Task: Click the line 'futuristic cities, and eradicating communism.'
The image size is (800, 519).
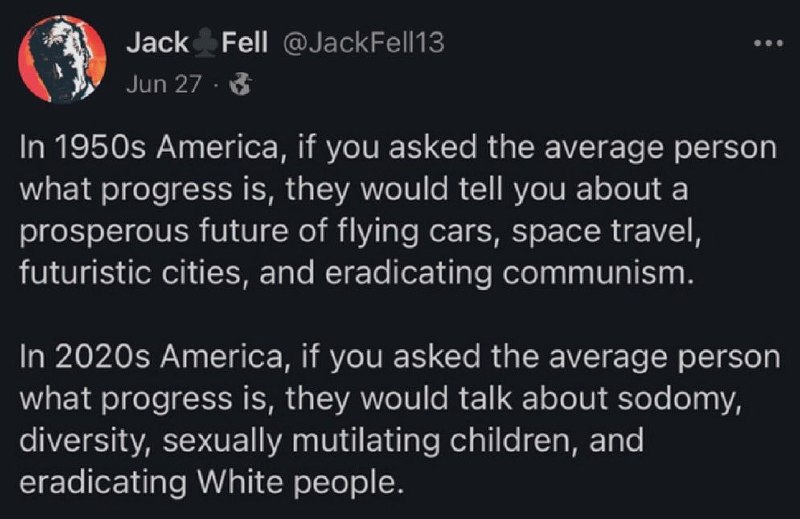Action: click(x=357, y=273)
